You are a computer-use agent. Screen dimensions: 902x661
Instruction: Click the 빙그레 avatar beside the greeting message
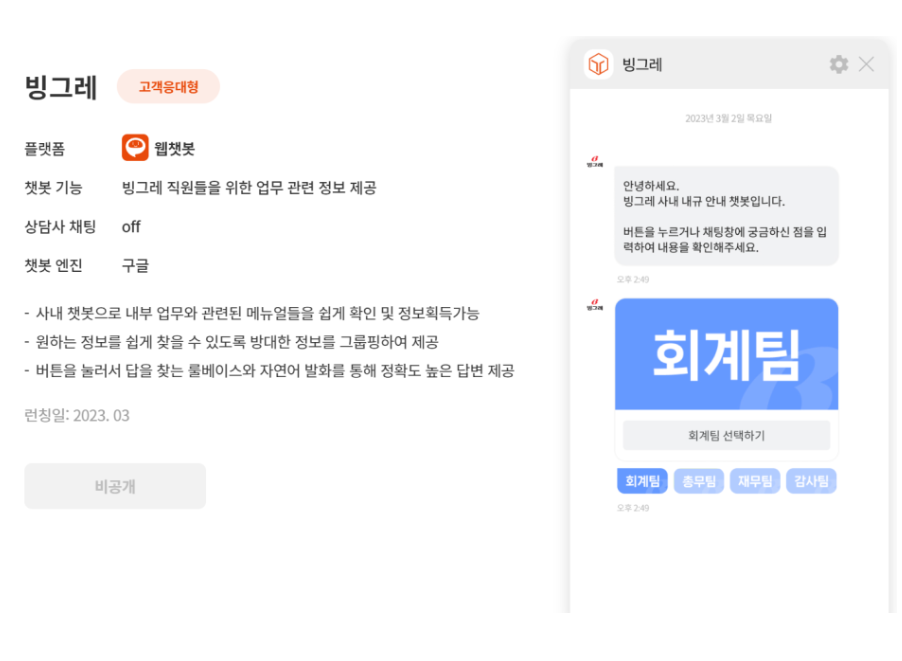(595, 162)
